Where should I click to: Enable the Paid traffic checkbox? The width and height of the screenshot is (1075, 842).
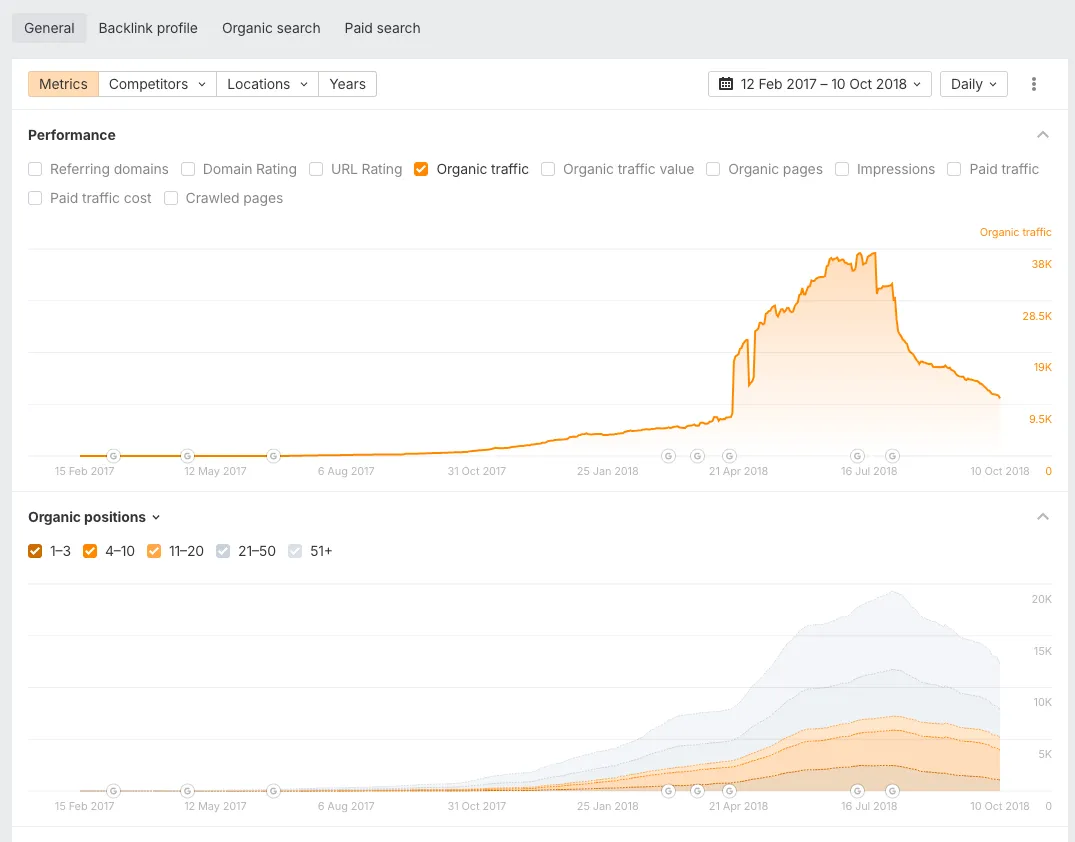click(x=954, y=169)
